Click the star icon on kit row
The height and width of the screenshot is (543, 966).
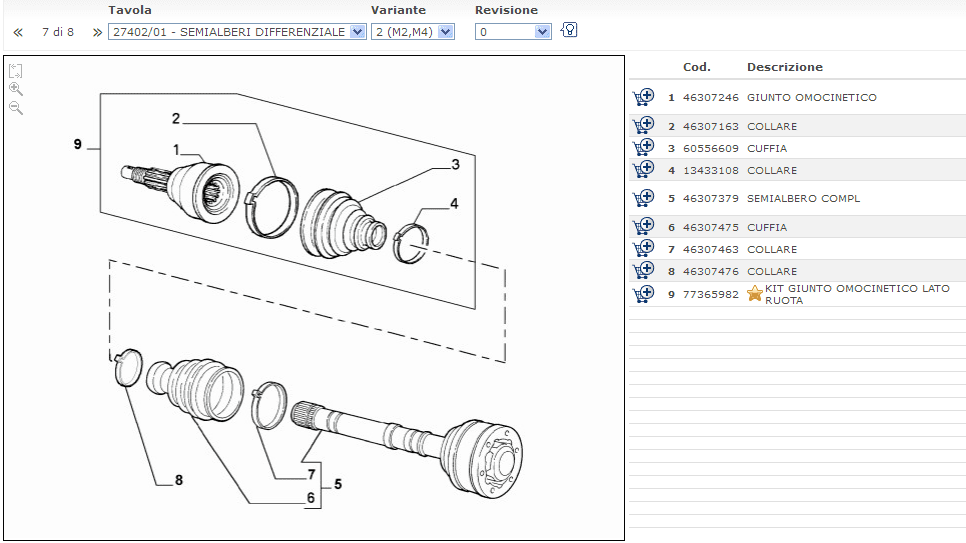755,293
